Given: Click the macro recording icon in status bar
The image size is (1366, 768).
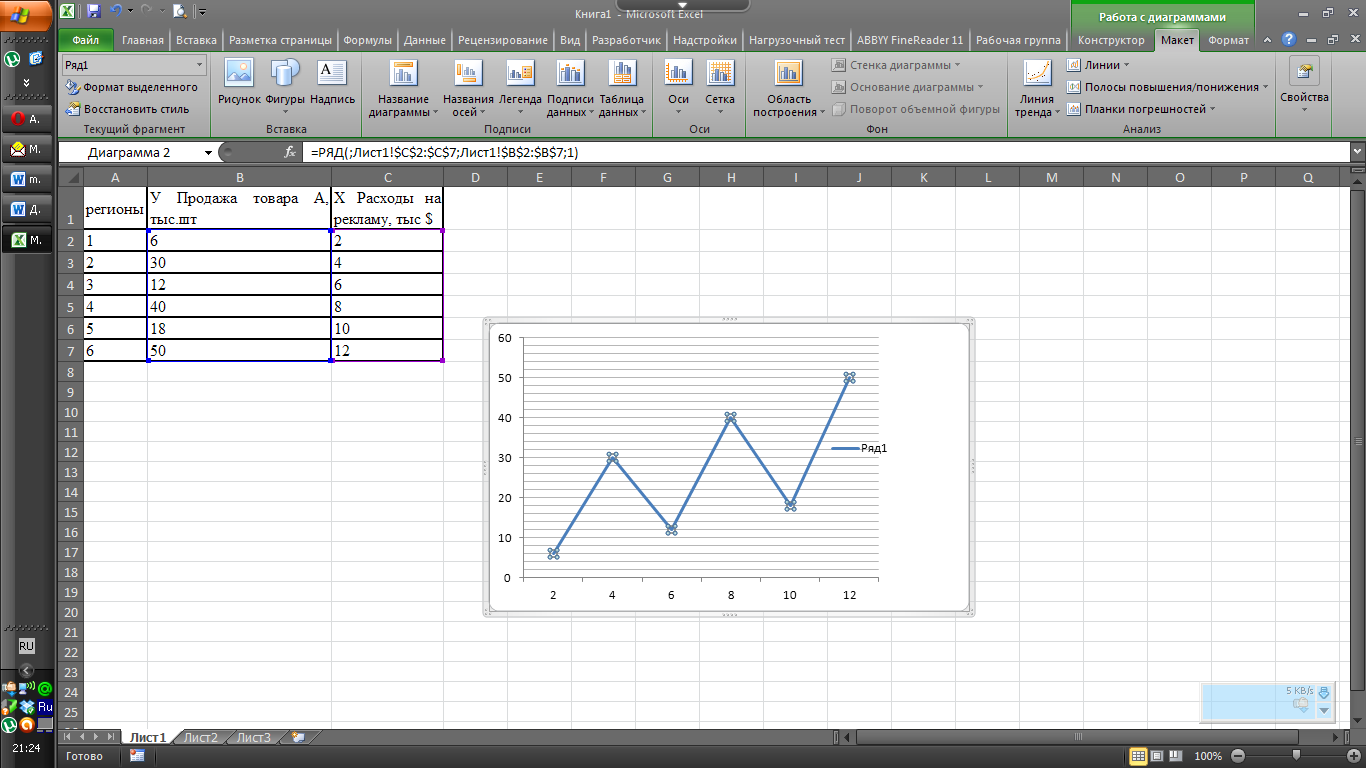Looking at the screenshot, I should (x=137, y=756).
